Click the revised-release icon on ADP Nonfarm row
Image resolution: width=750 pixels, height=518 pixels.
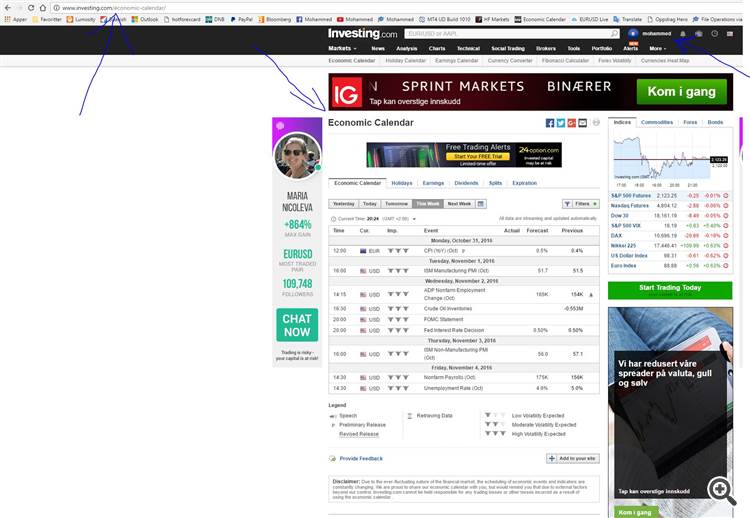point(591,295)
